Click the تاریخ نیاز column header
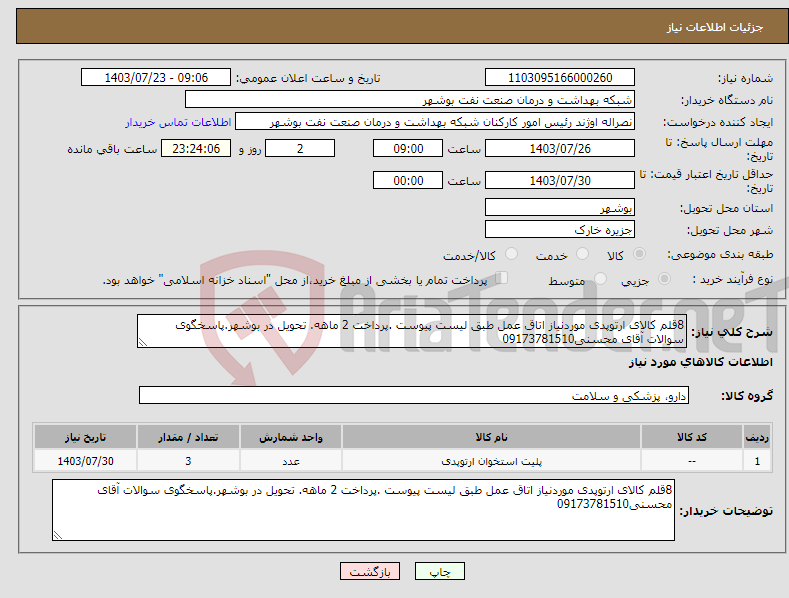This screenshot has width=789, height=598. point(86,437)
